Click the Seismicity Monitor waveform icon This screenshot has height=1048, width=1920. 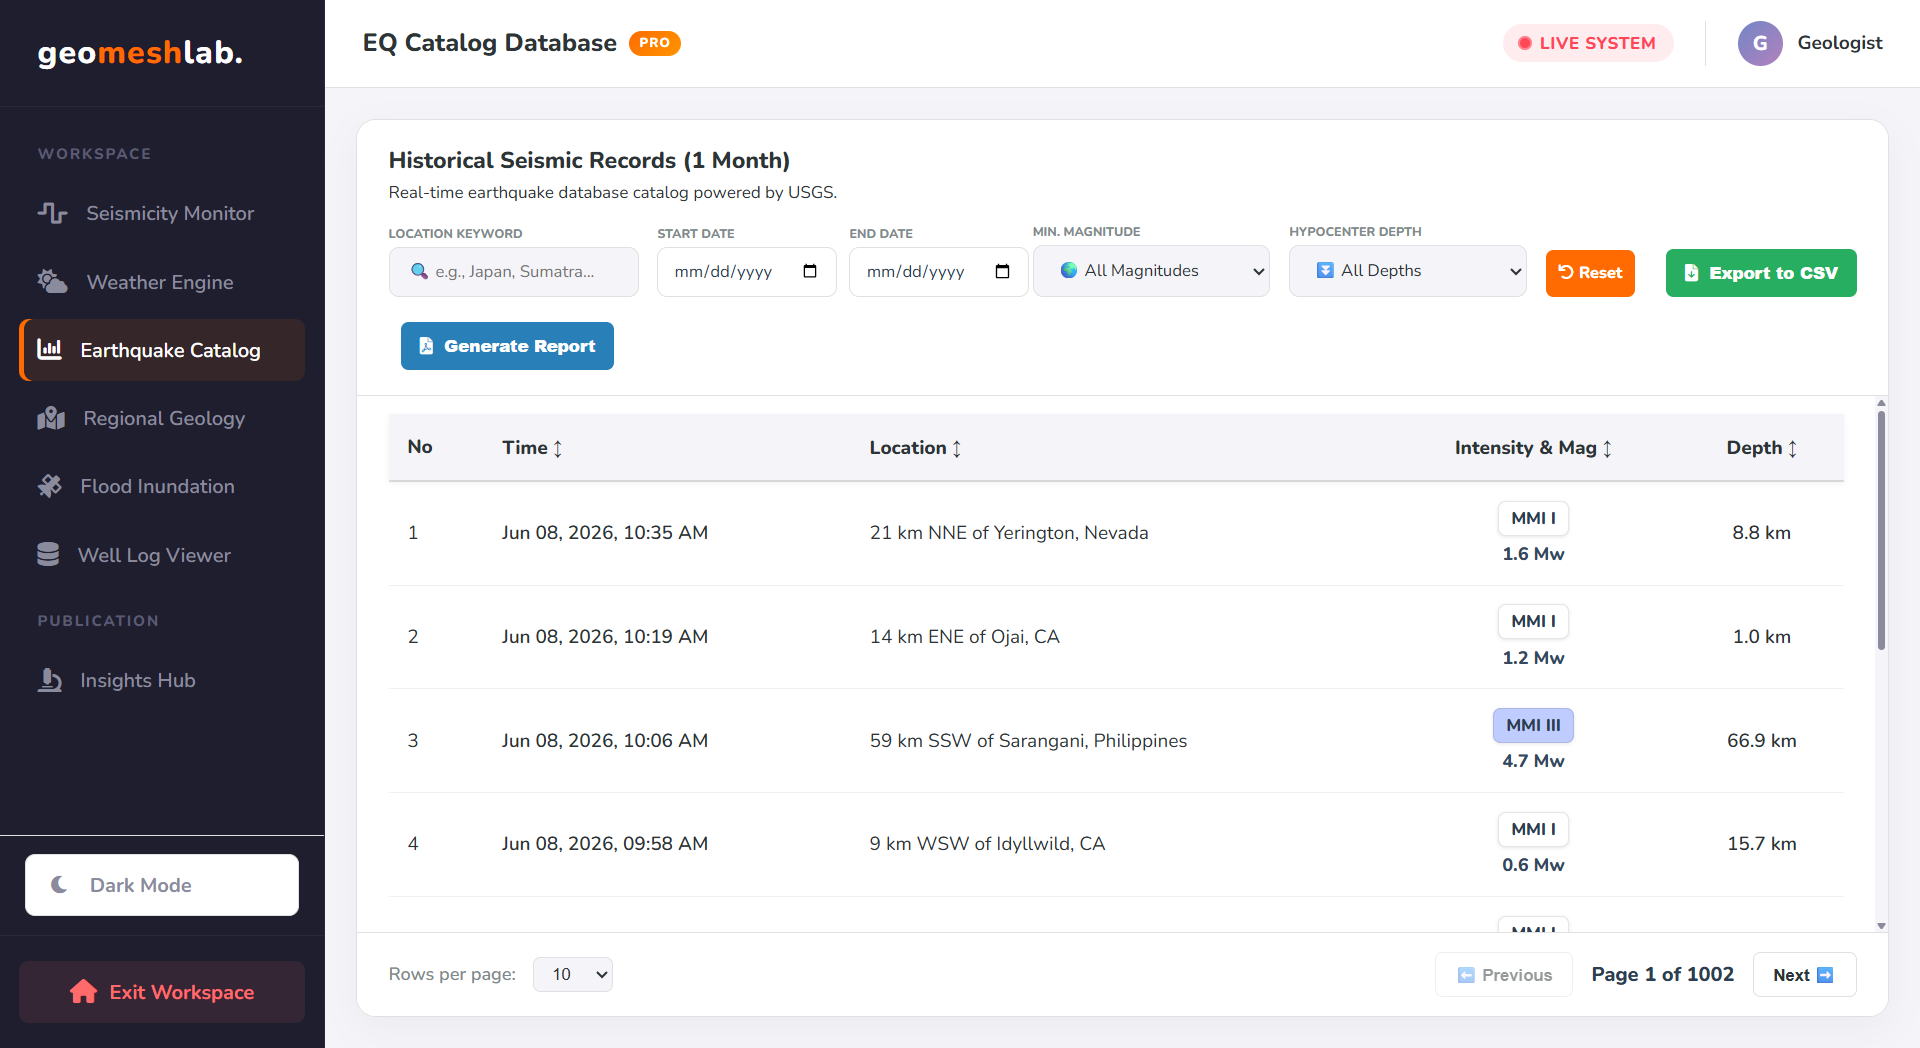52,213
